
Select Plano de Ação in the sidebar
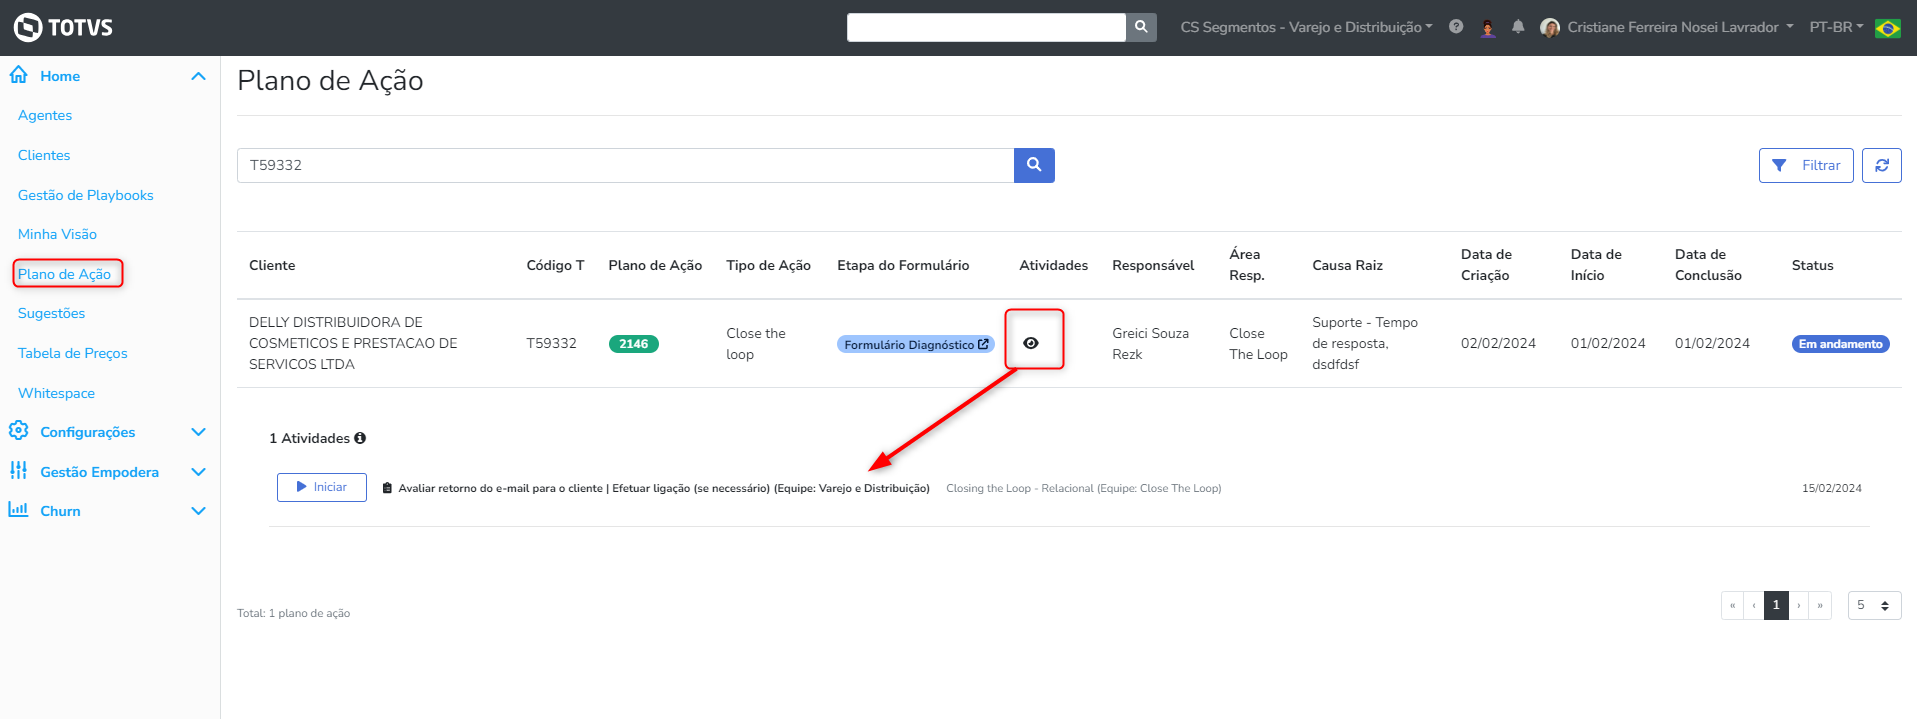coord(64,274)
